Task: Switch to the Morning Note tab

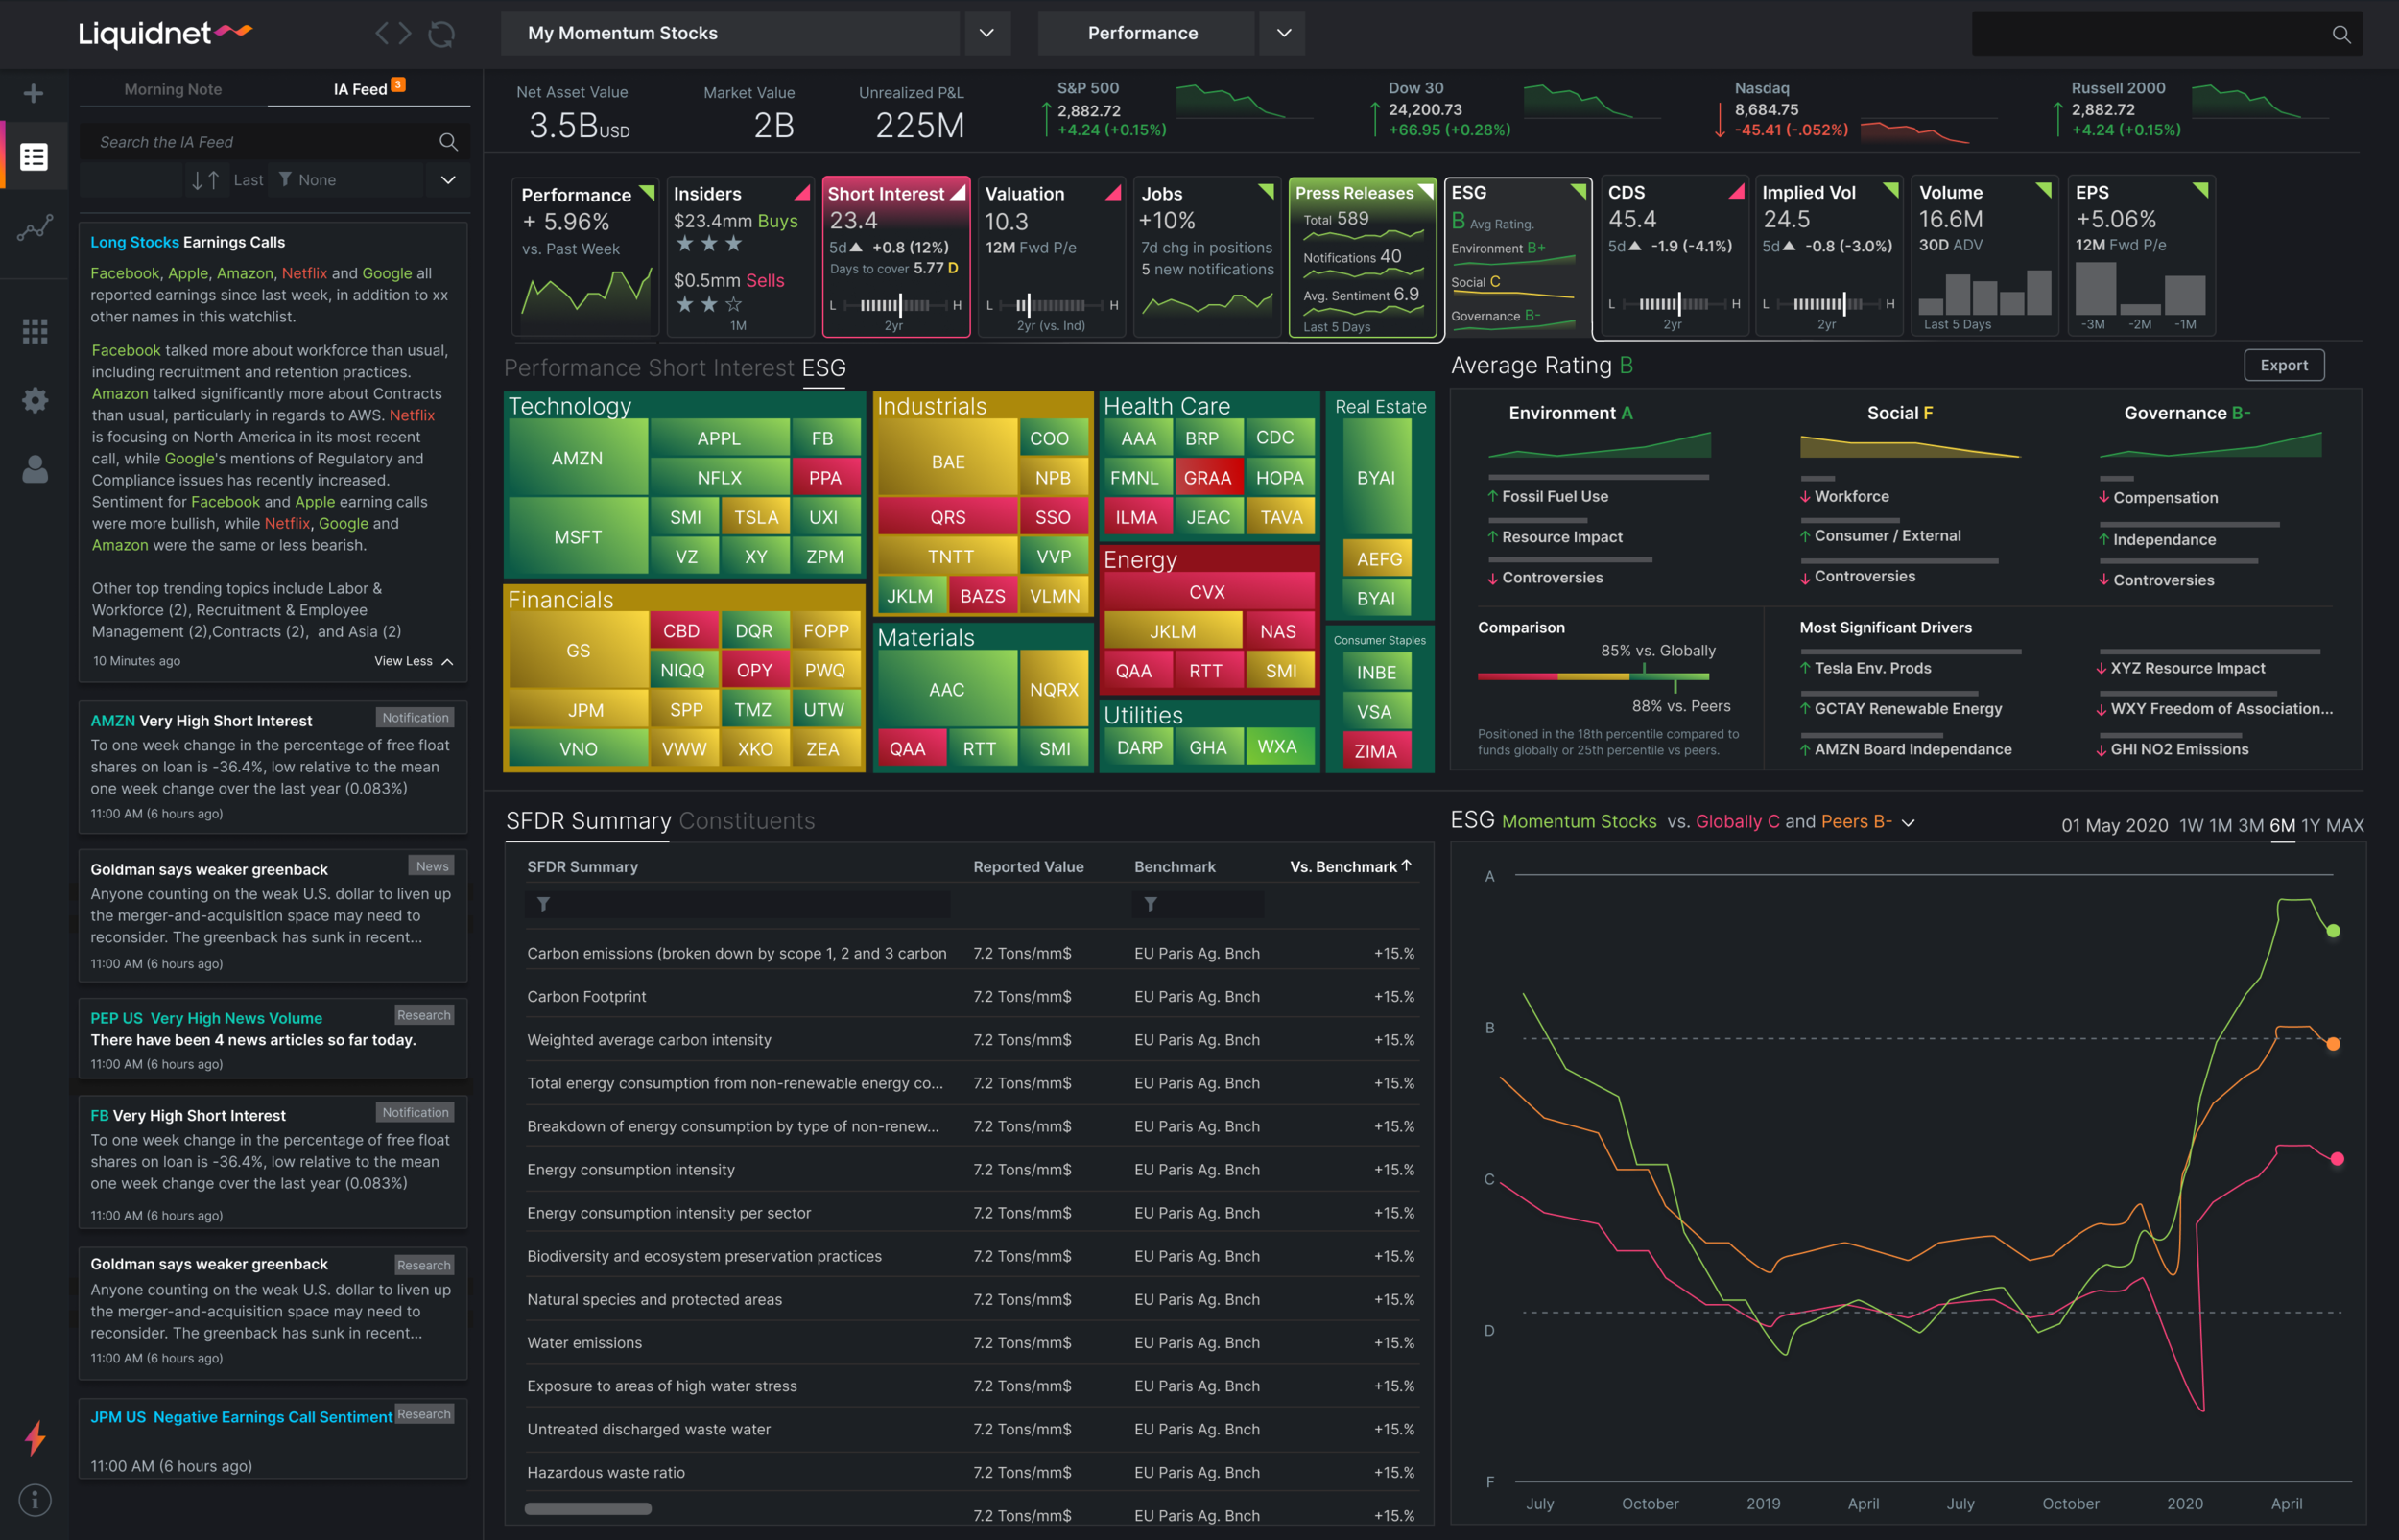Action: (173, 89)
